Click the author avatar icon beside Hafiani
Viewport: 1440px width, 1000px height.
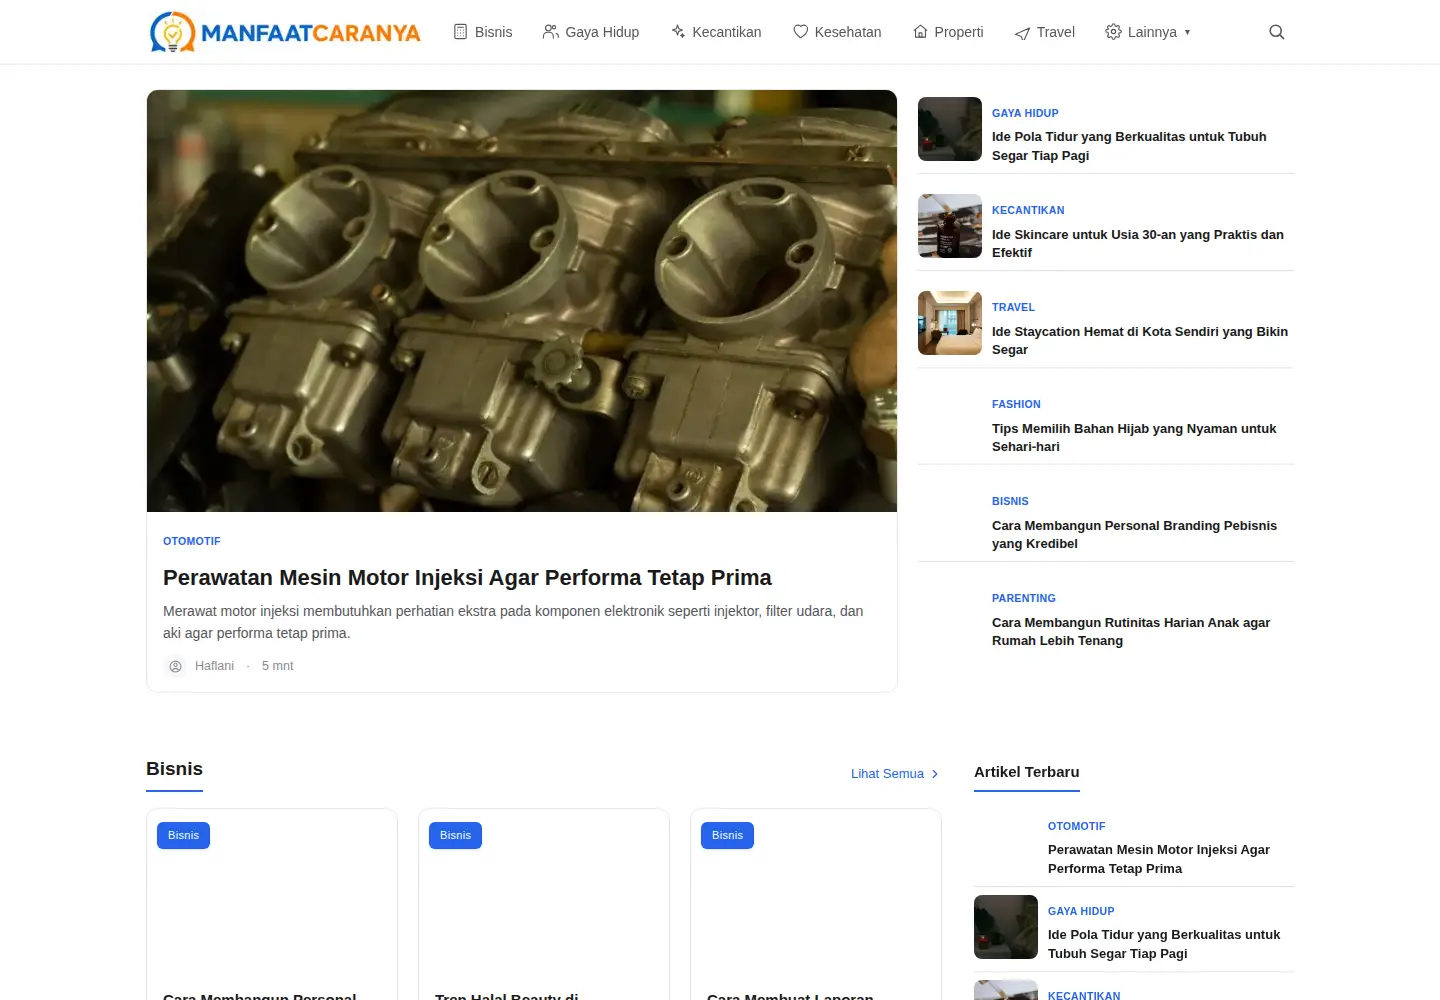click(175, 666)
